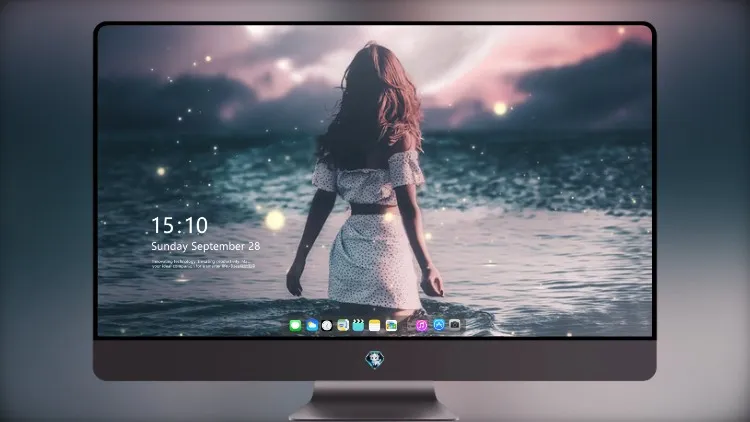Click the date text 'Sunday September 28'
The height and width of the screenshot is (422, 750).
pyautogui.click(x=206, y=246)
